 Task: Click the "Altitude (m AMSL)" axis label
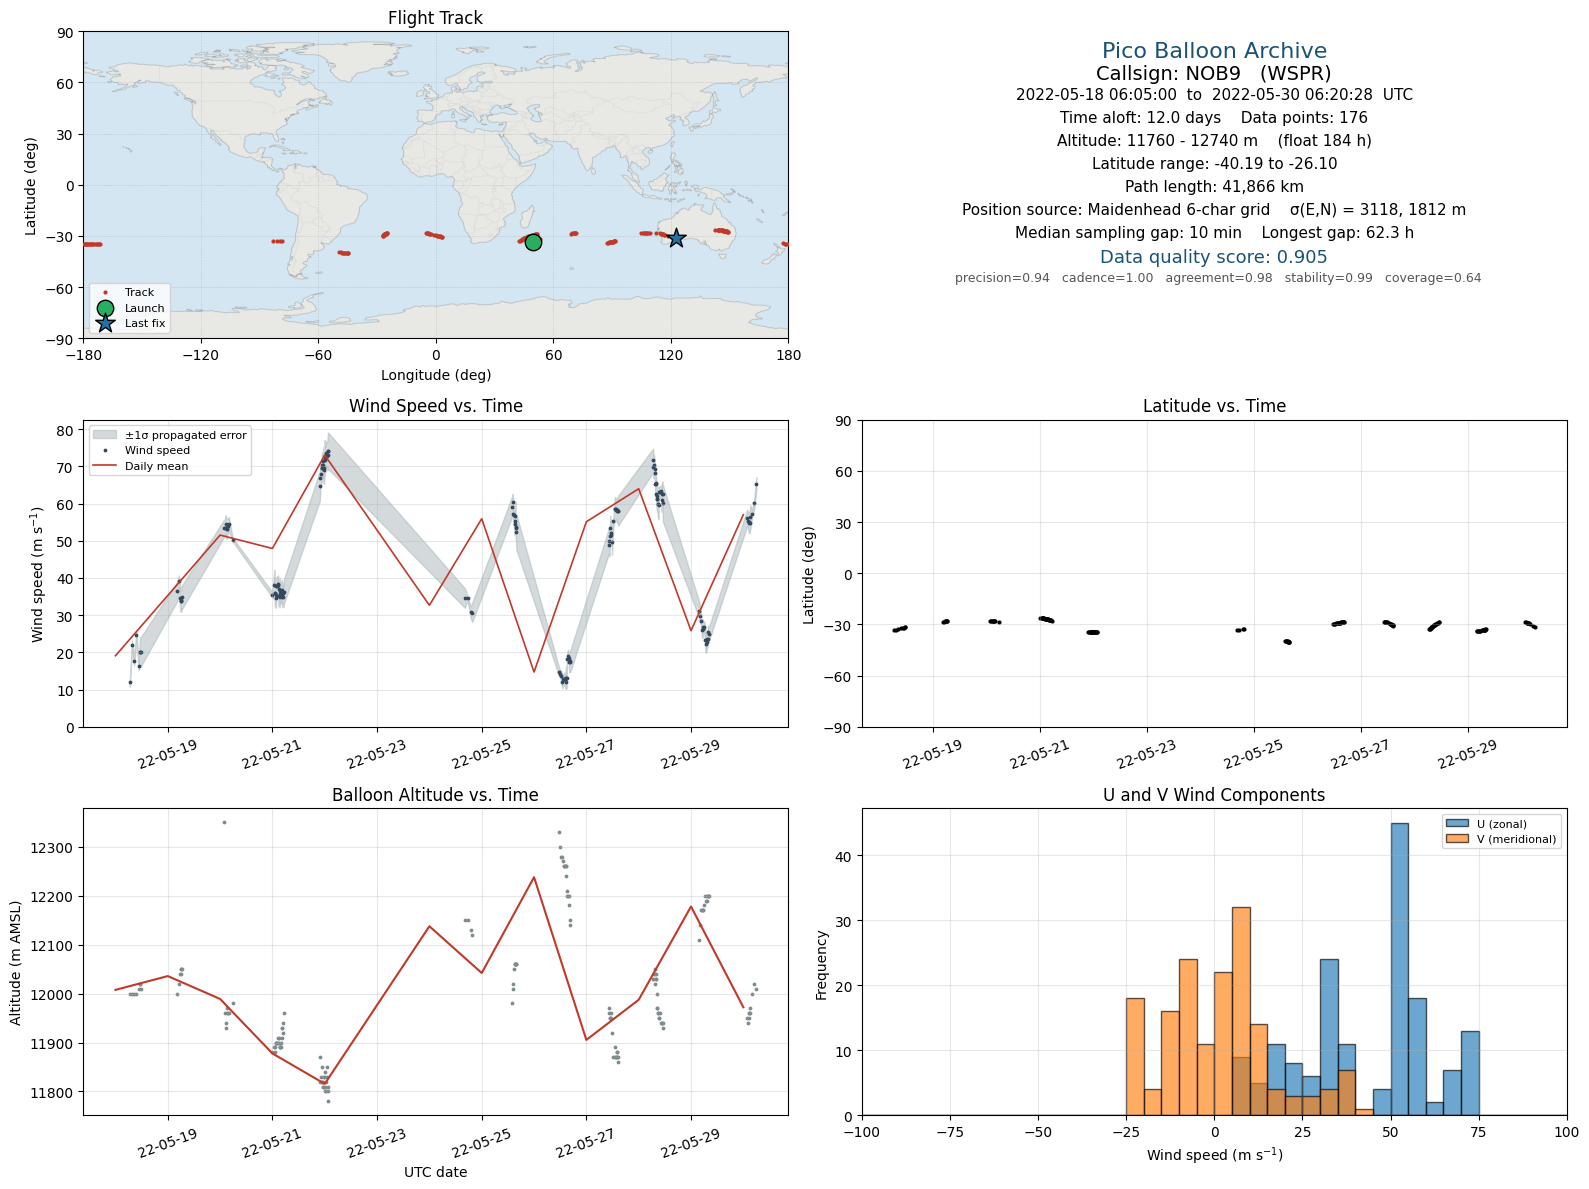pos(16,963)
